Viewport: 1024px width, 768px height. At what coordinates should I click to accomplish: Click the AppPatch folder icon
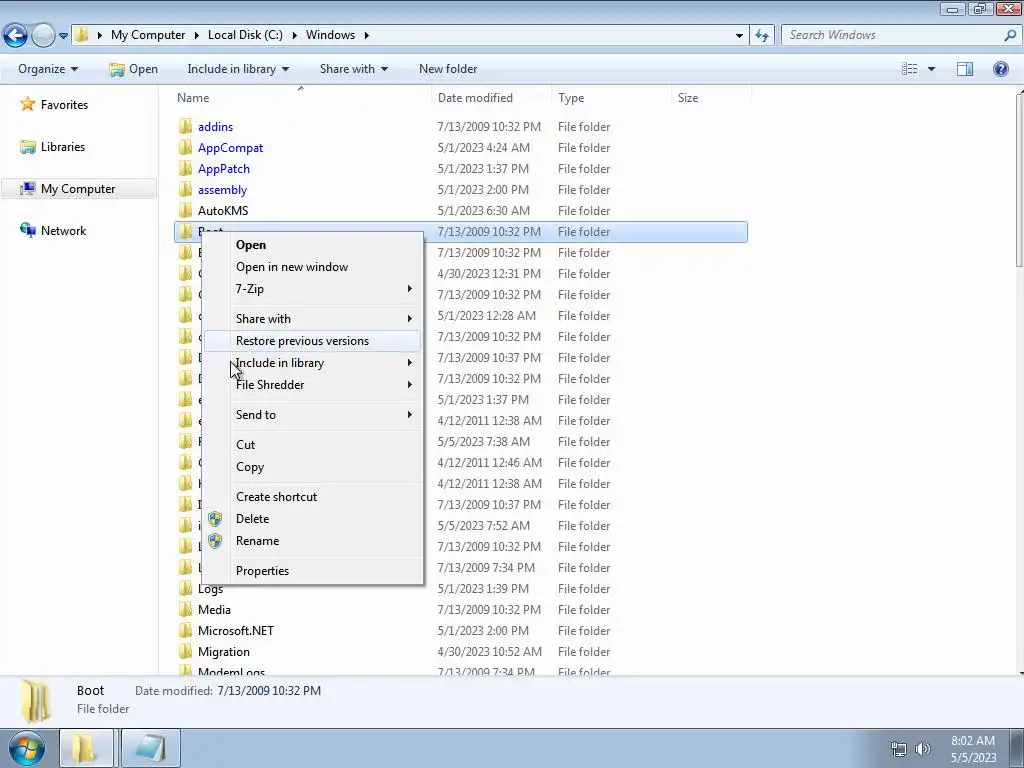(185, 168)
